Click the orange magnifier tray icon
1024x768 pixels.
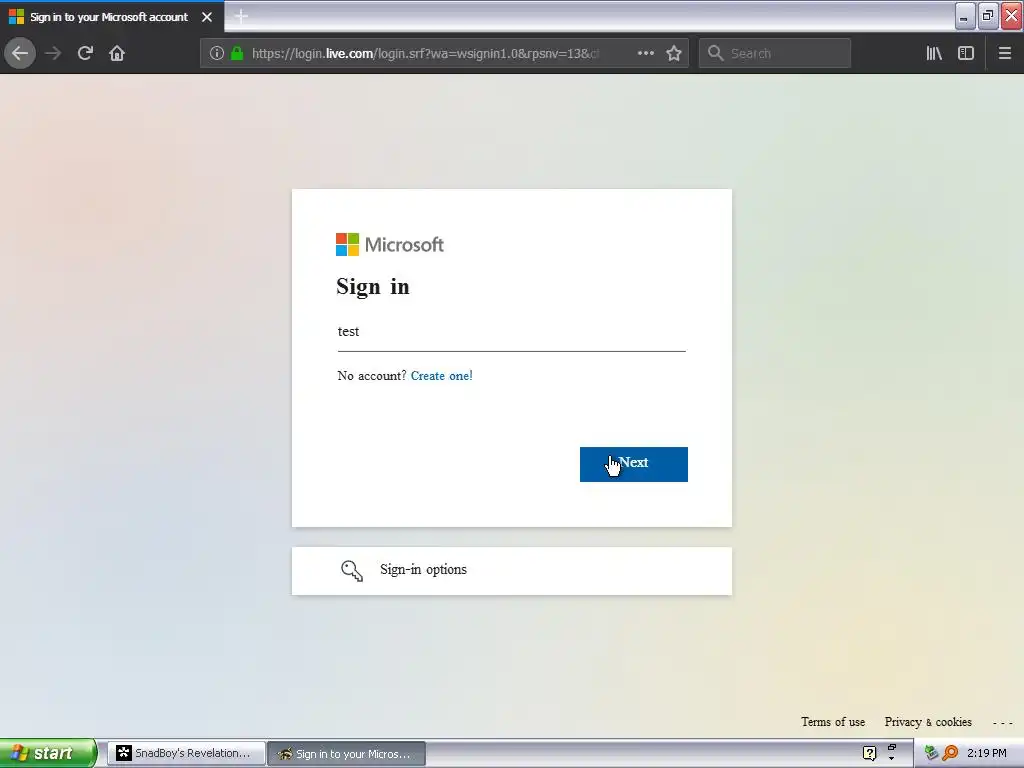click(x=950, y=753)
